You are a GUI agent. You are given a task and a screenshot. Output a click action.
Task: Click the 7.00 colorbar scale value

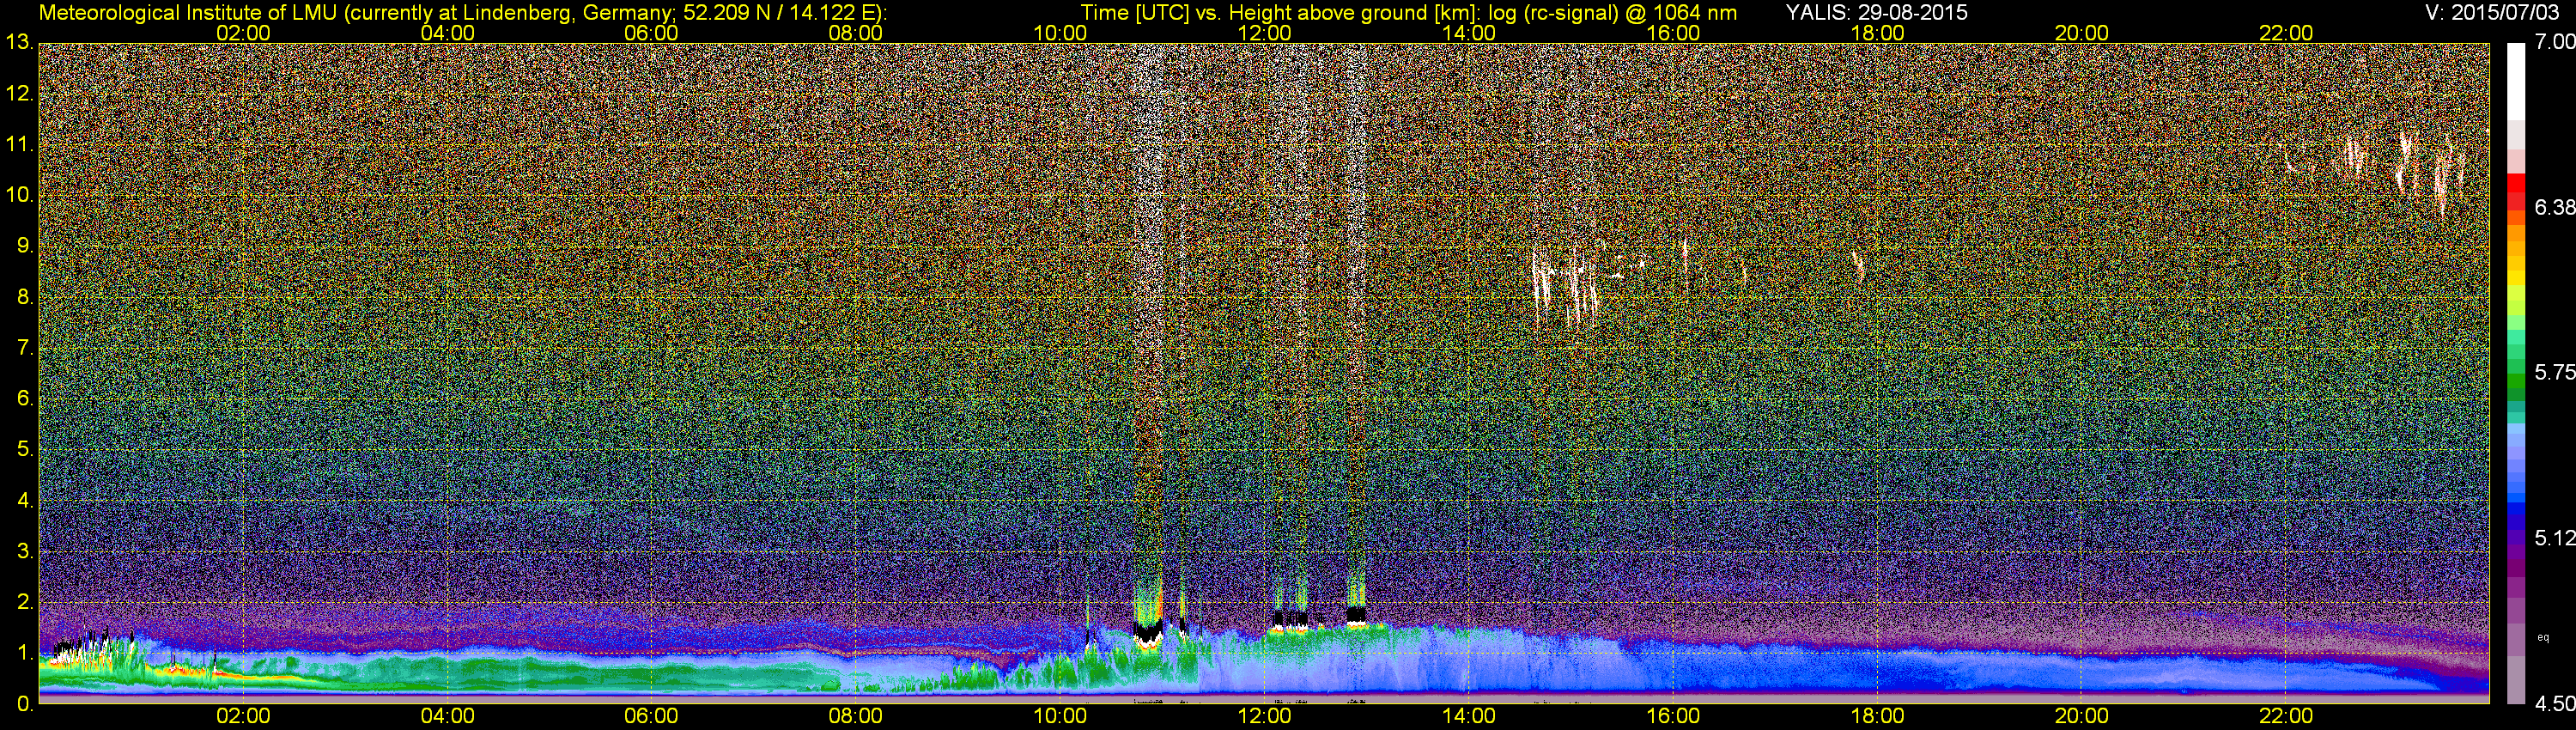tap(2554, 42)
